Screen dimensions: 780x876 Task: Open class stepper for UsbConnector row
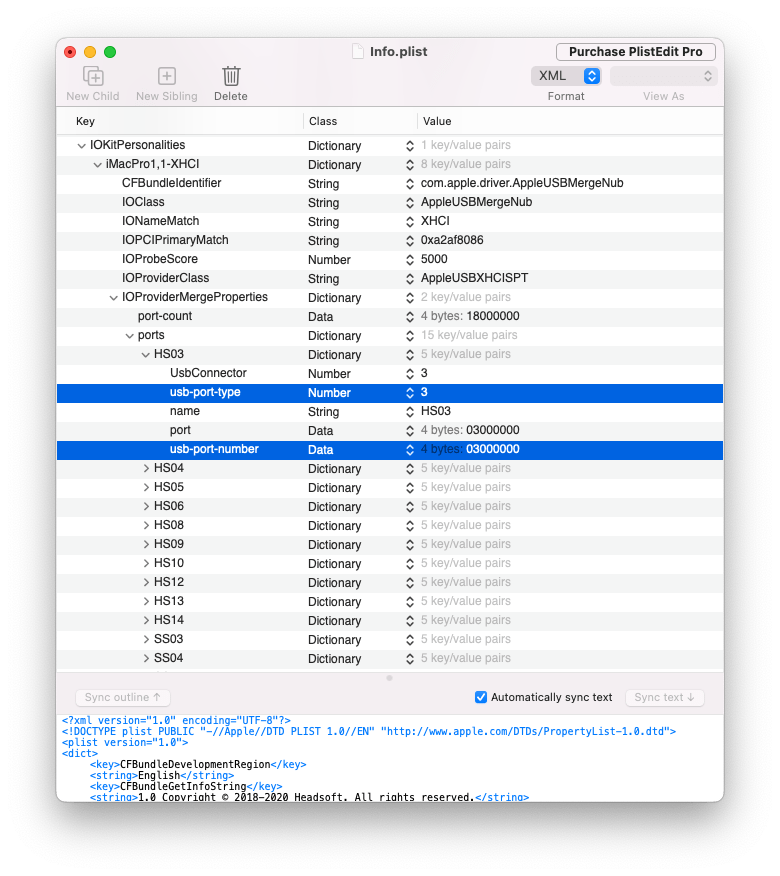tap(410, 373)
